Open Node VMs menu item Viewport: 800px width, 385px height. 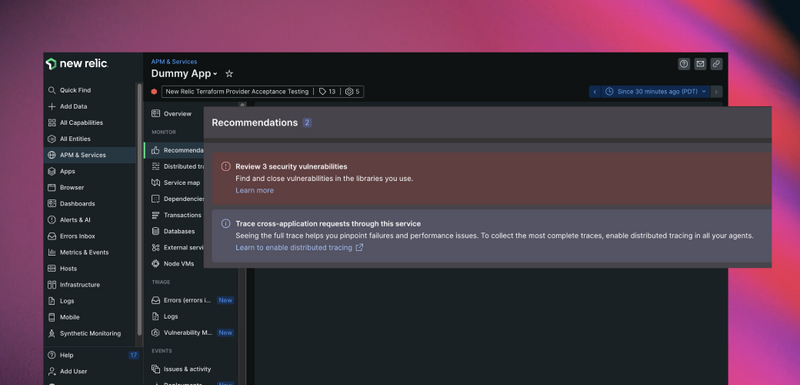pyautogui.click(x=174, y=264)
